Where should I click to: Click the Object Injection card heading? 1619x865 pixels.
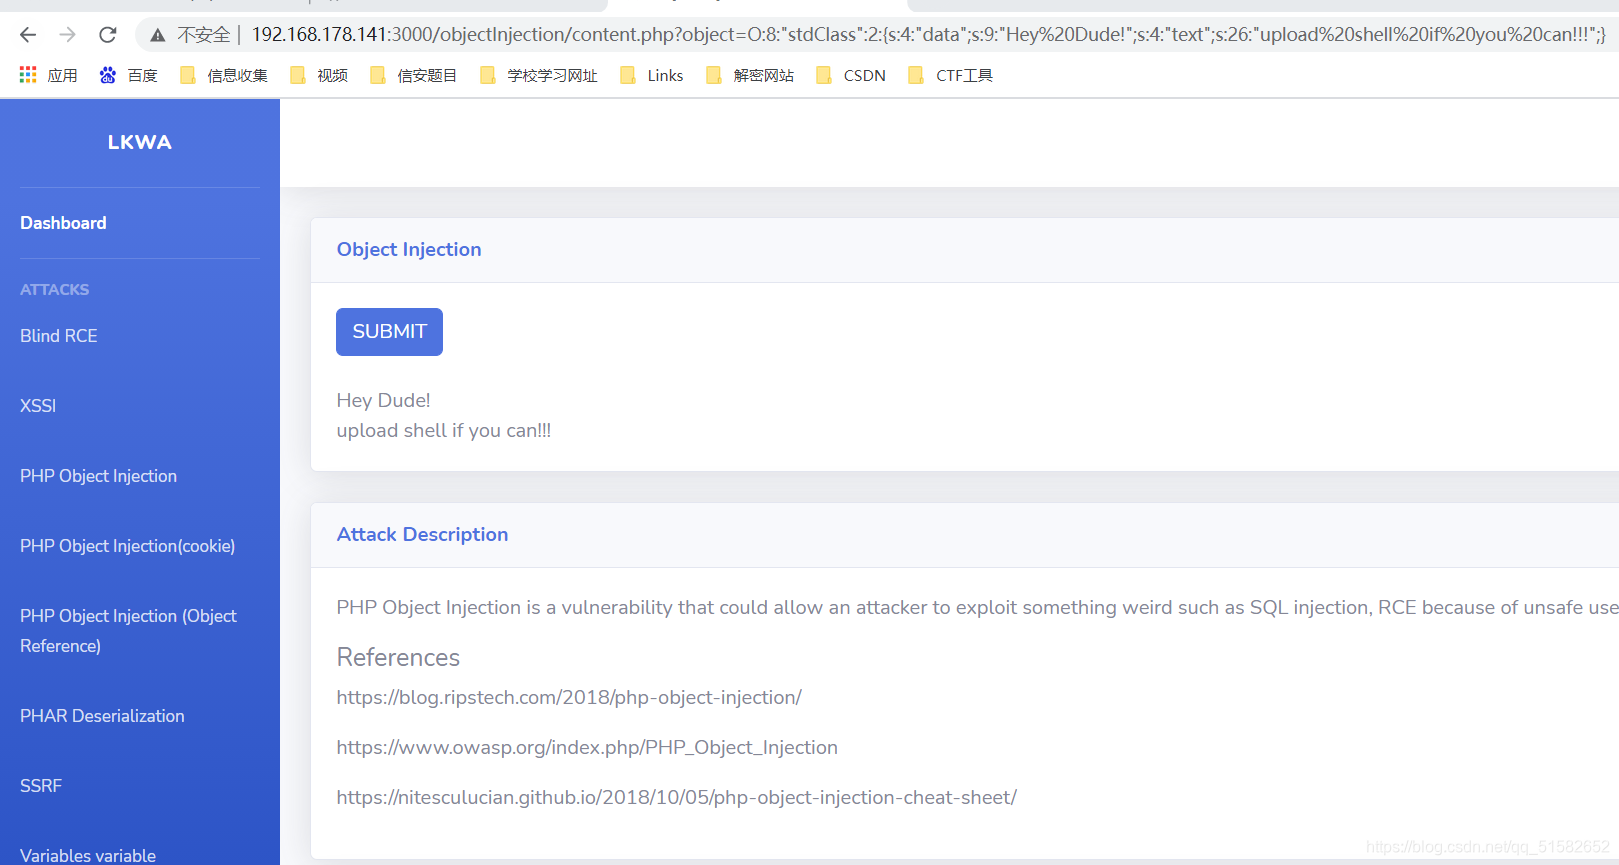tap(409, 250)
